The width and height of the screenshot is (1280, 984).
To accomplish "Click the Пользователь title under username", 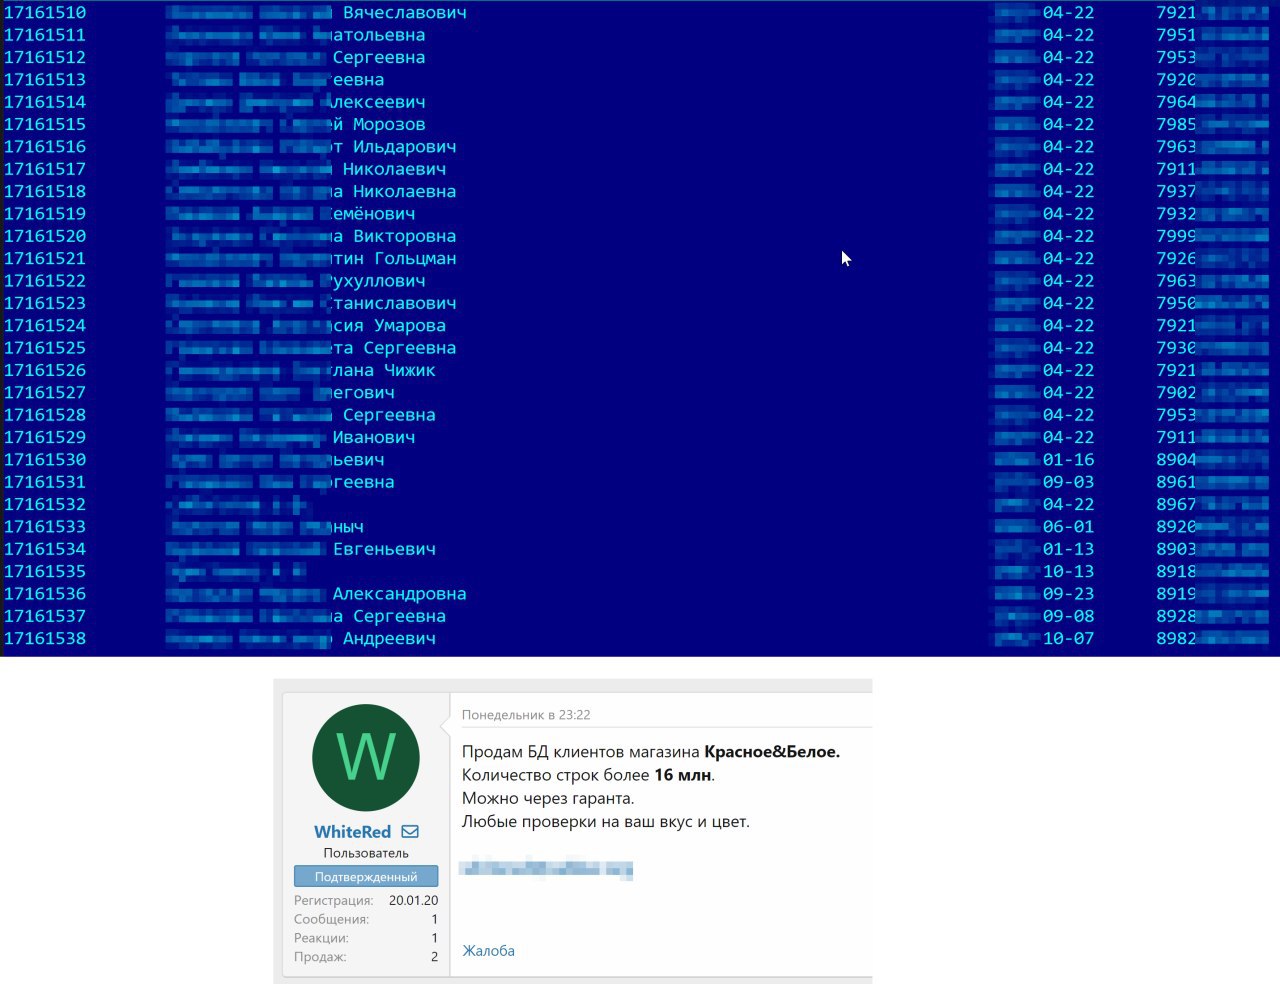I will [x=366, y=853].
